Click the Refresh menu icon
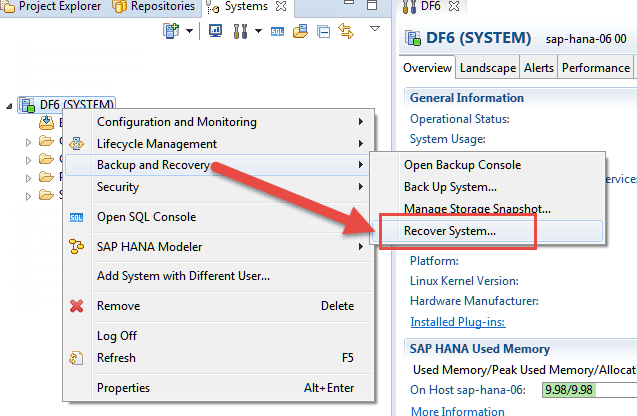Screen dimensions: 637x416 (x=76, y=358)
